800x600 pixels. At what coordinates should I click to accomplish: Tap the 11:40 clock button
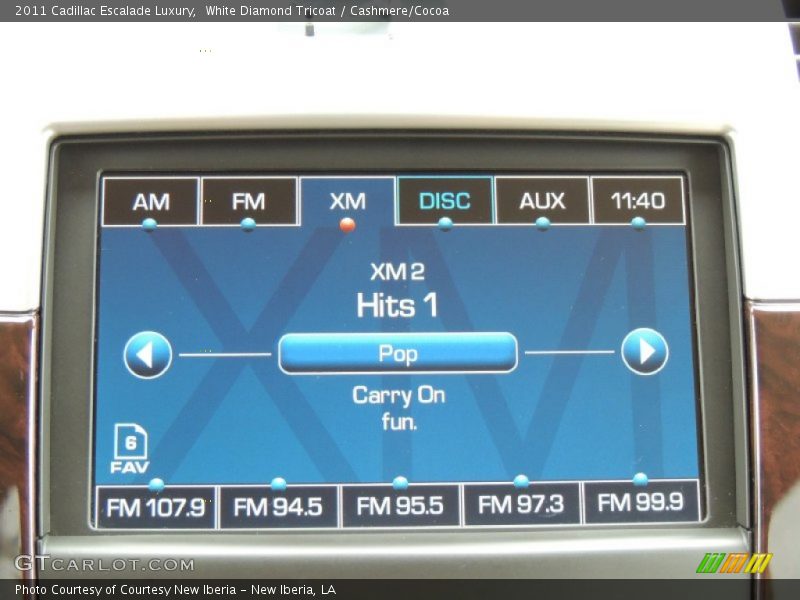pos(638,200)
